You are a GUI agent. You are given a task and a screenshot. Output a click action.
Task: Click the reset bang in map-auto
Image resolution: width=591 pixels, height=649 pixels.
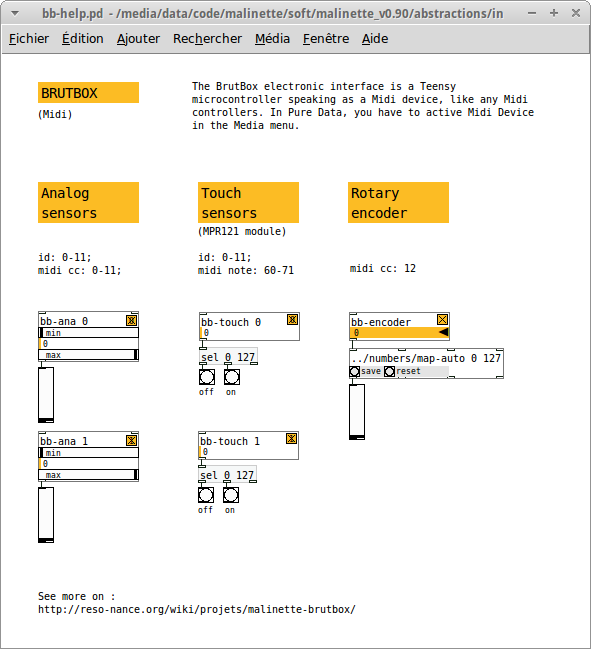[389, 372]
